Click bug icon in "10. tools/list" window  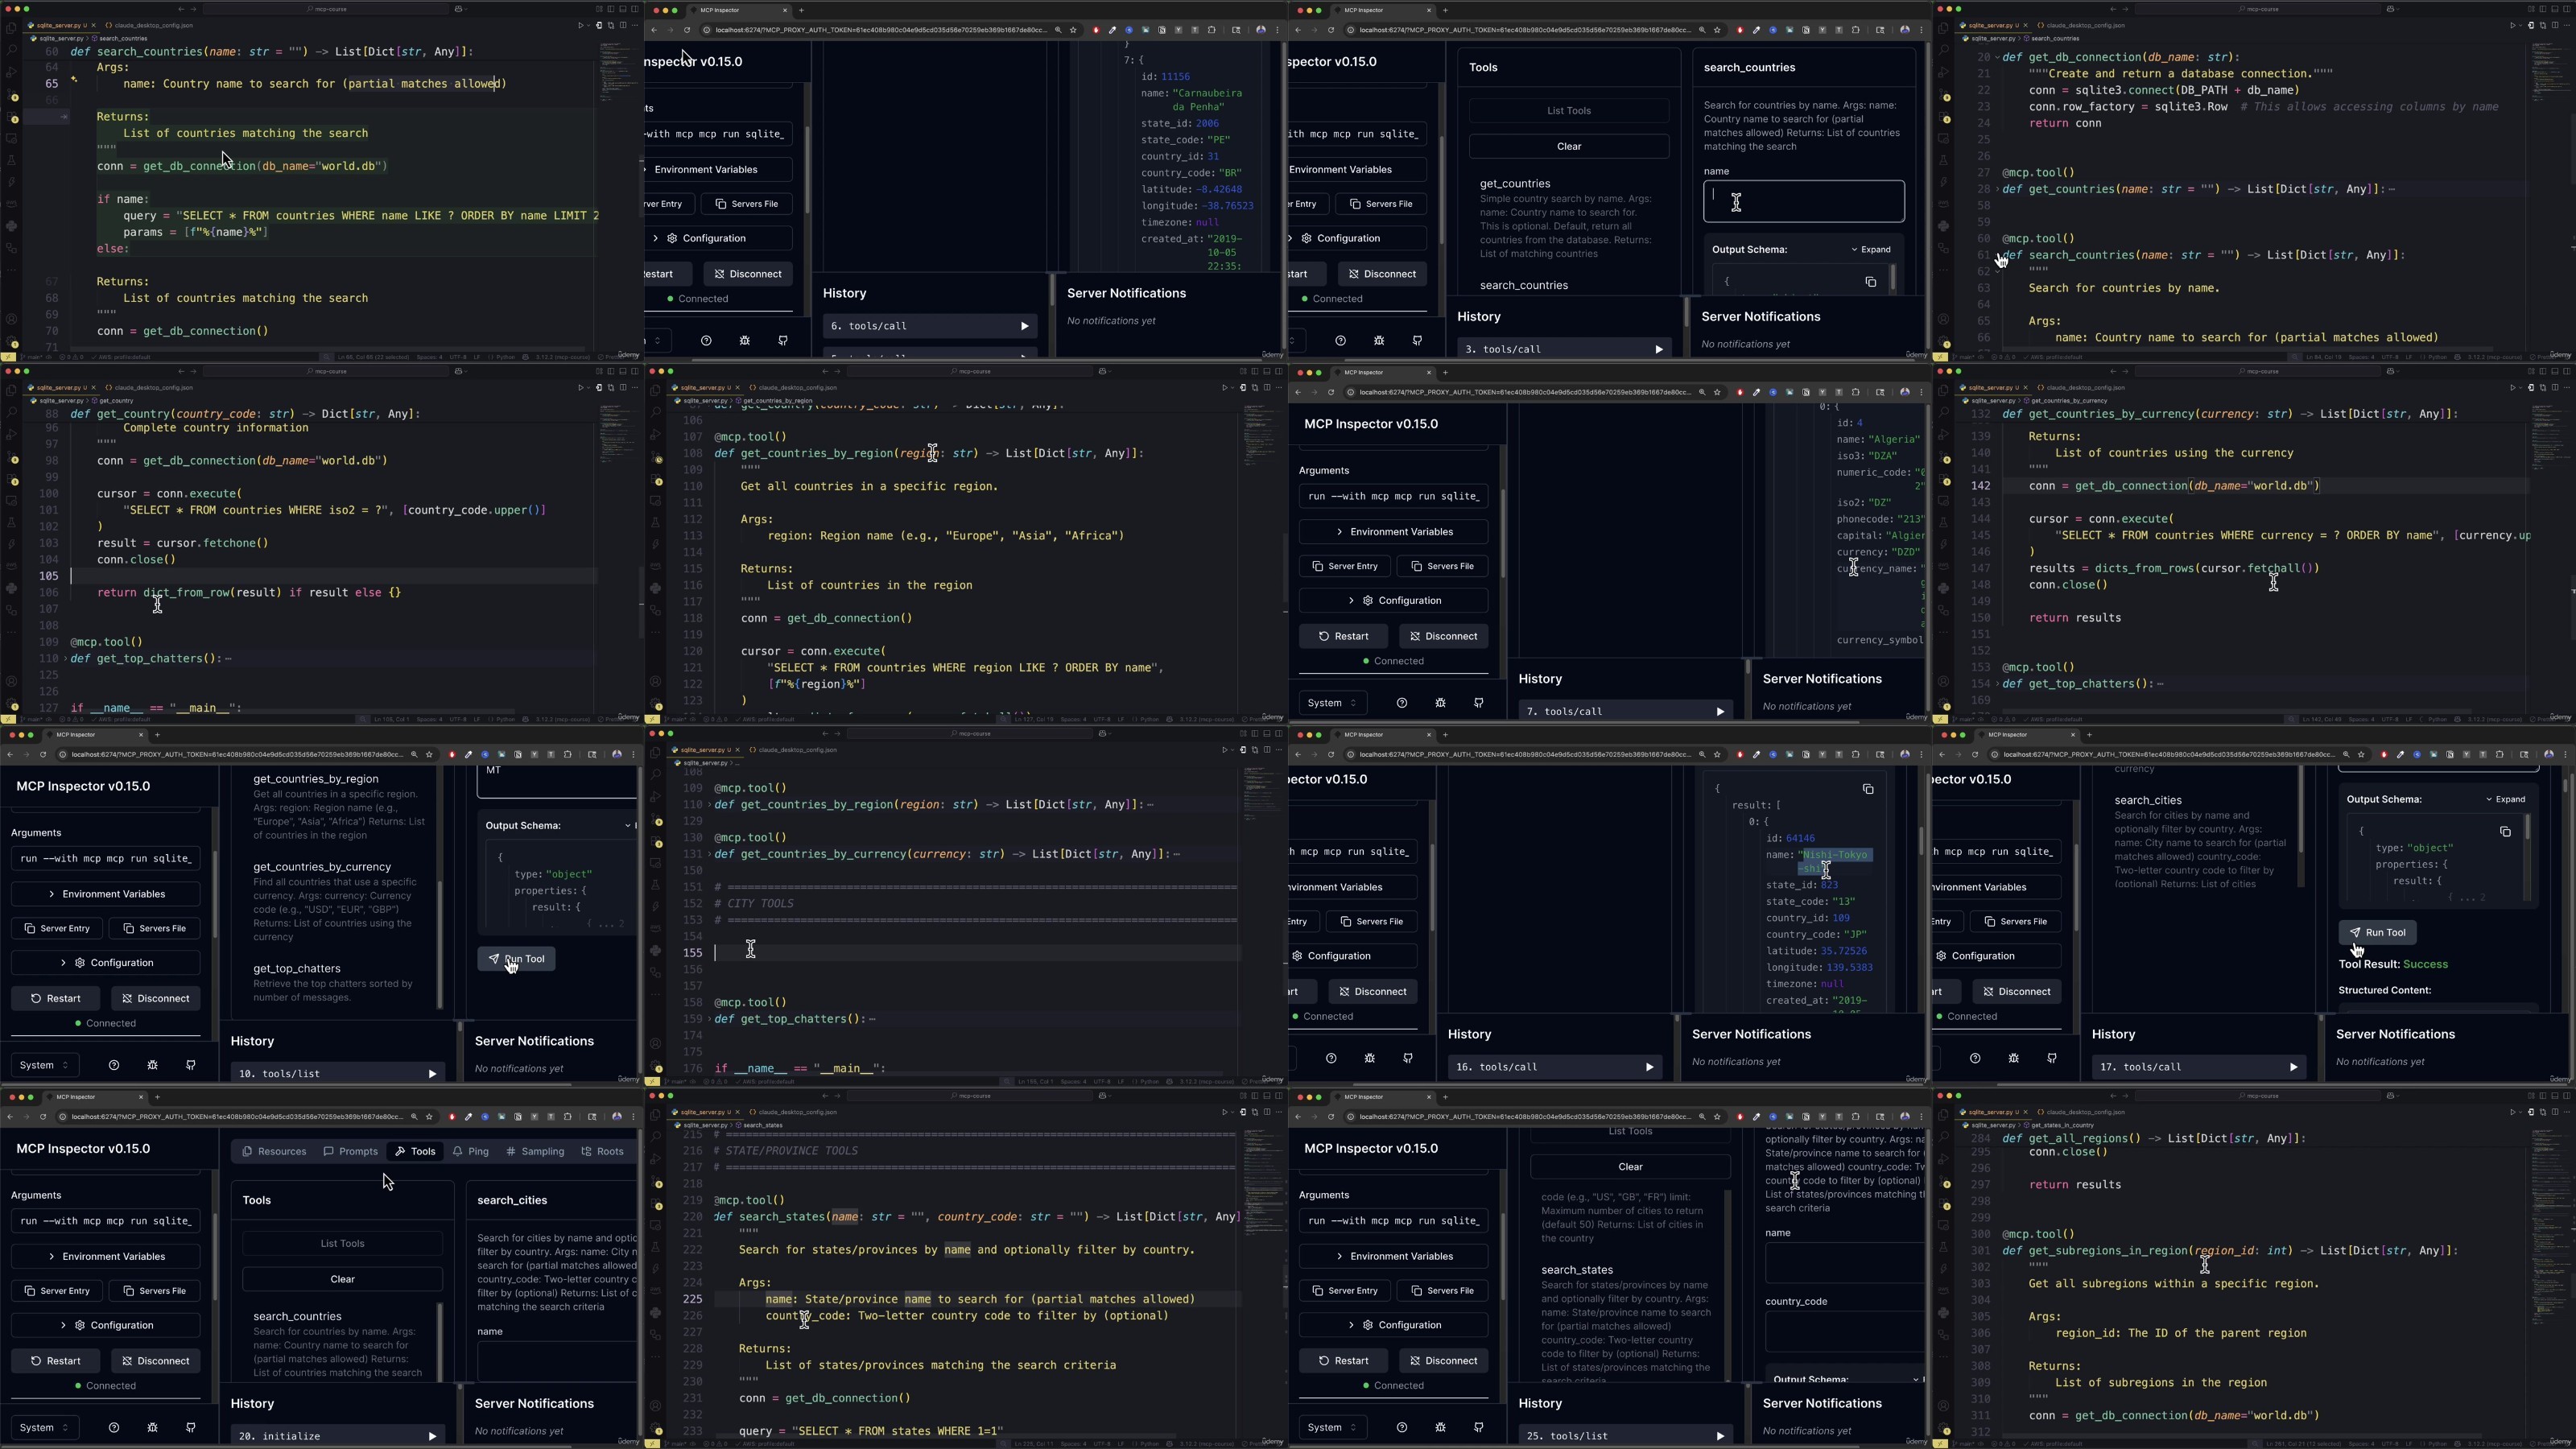(x=152, y=1065)
